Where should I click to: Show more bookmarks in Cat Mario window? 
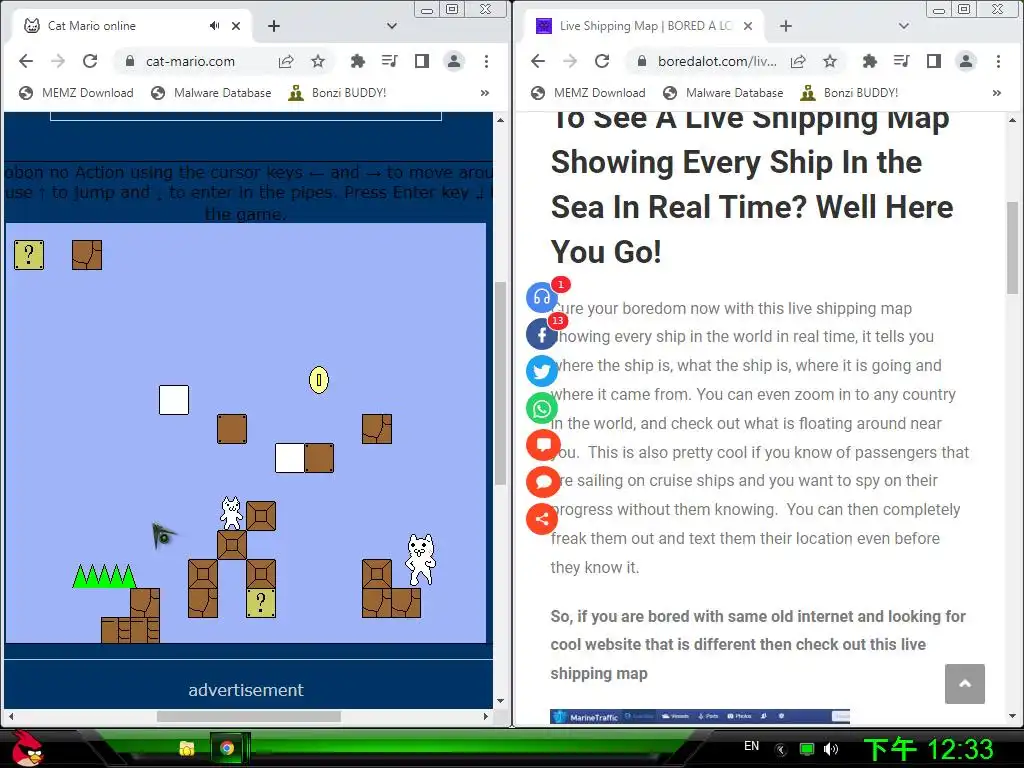[485, 93]
